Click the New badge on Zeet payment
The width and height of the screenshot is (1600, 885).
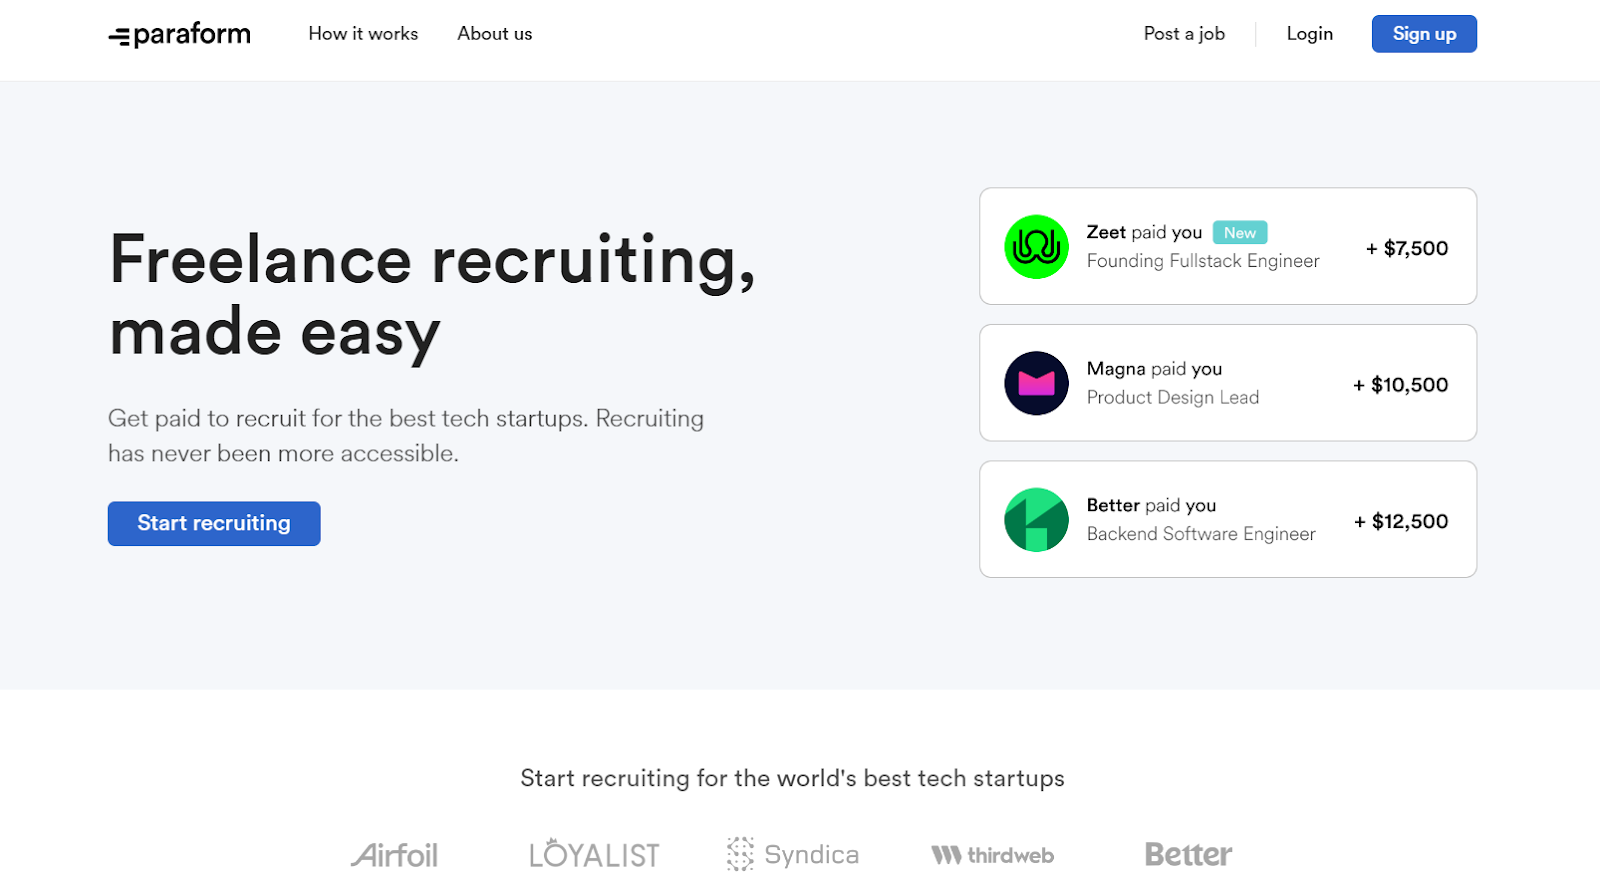click(1239, 232)
